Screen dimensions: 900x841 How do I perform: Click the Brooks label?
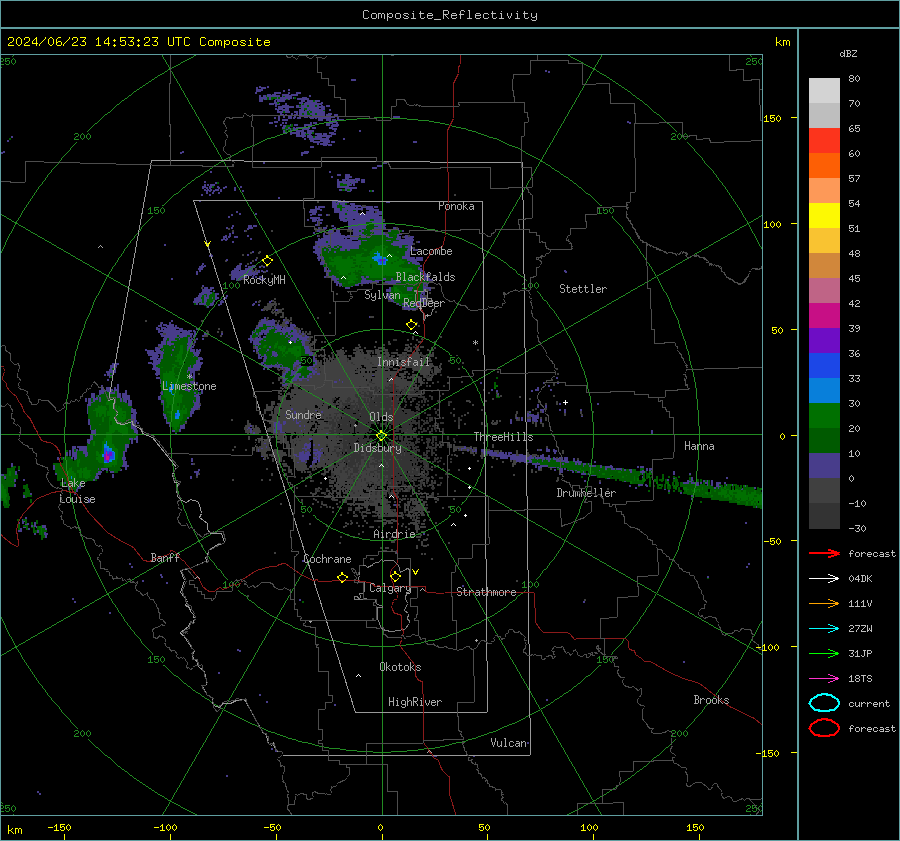(x=711, y=700)
